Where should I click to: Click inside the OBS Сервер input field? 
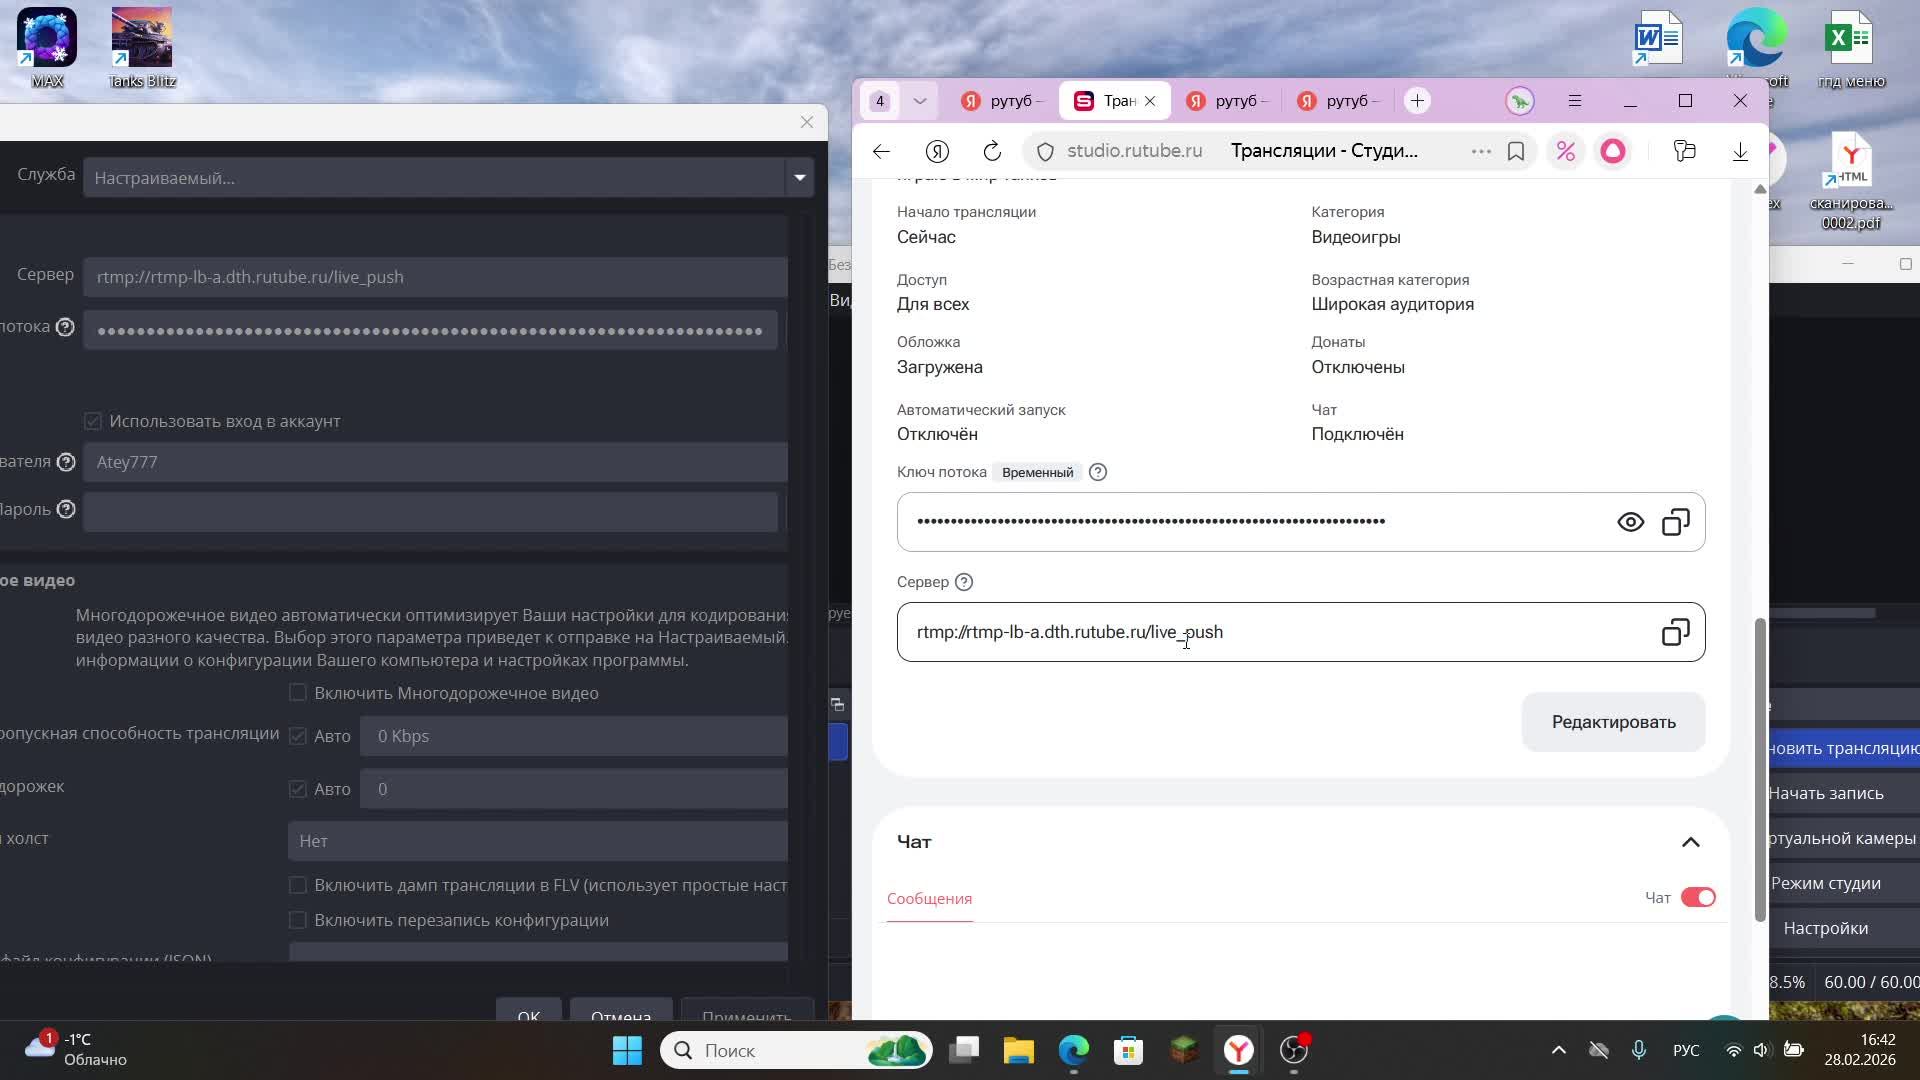coord(435,277)
